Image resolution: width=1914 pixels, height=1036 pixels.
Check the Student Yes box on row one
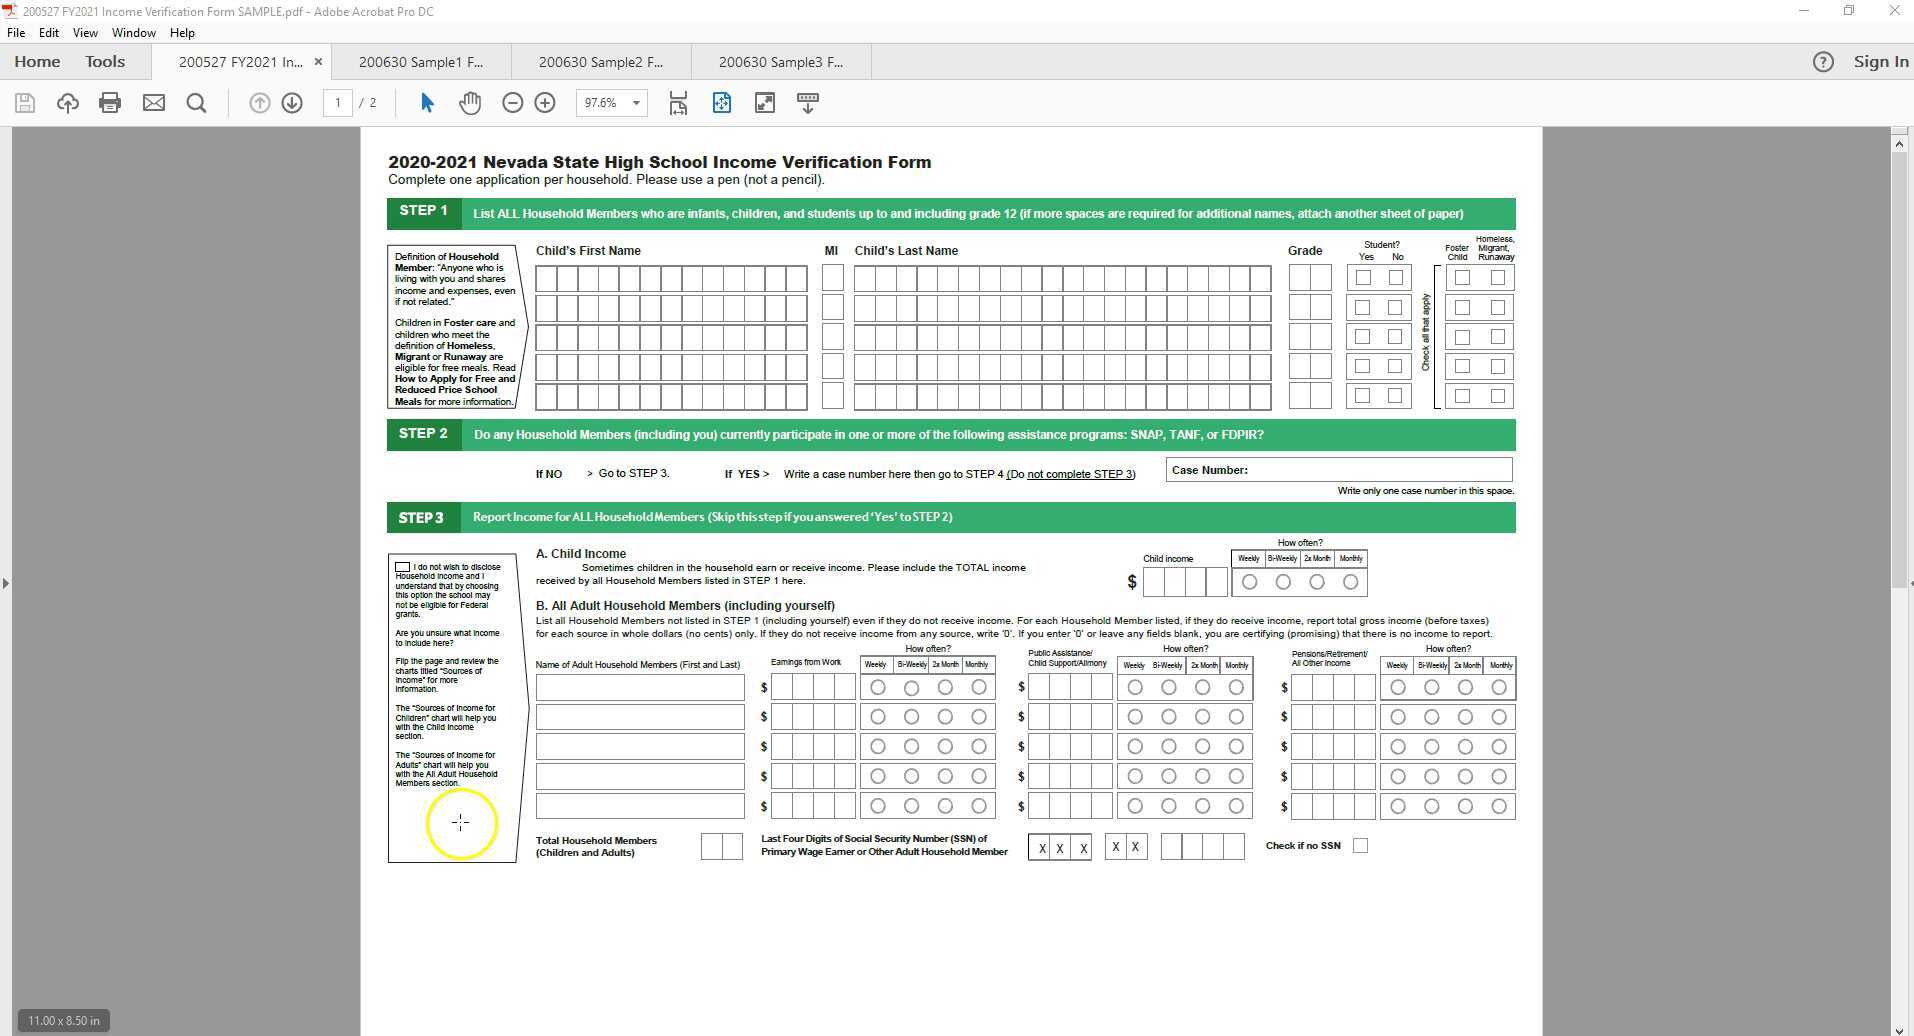coord(1363,277)
